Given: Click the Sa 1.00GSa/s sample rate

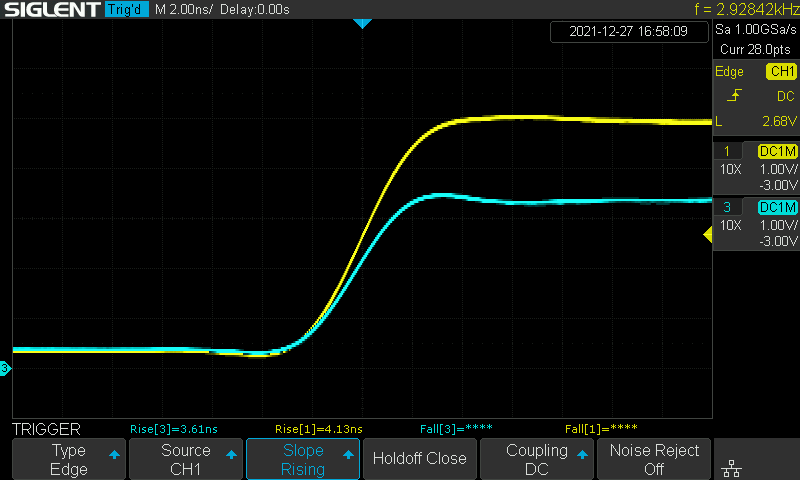Looking at the screenshot, I should (755, 29).
